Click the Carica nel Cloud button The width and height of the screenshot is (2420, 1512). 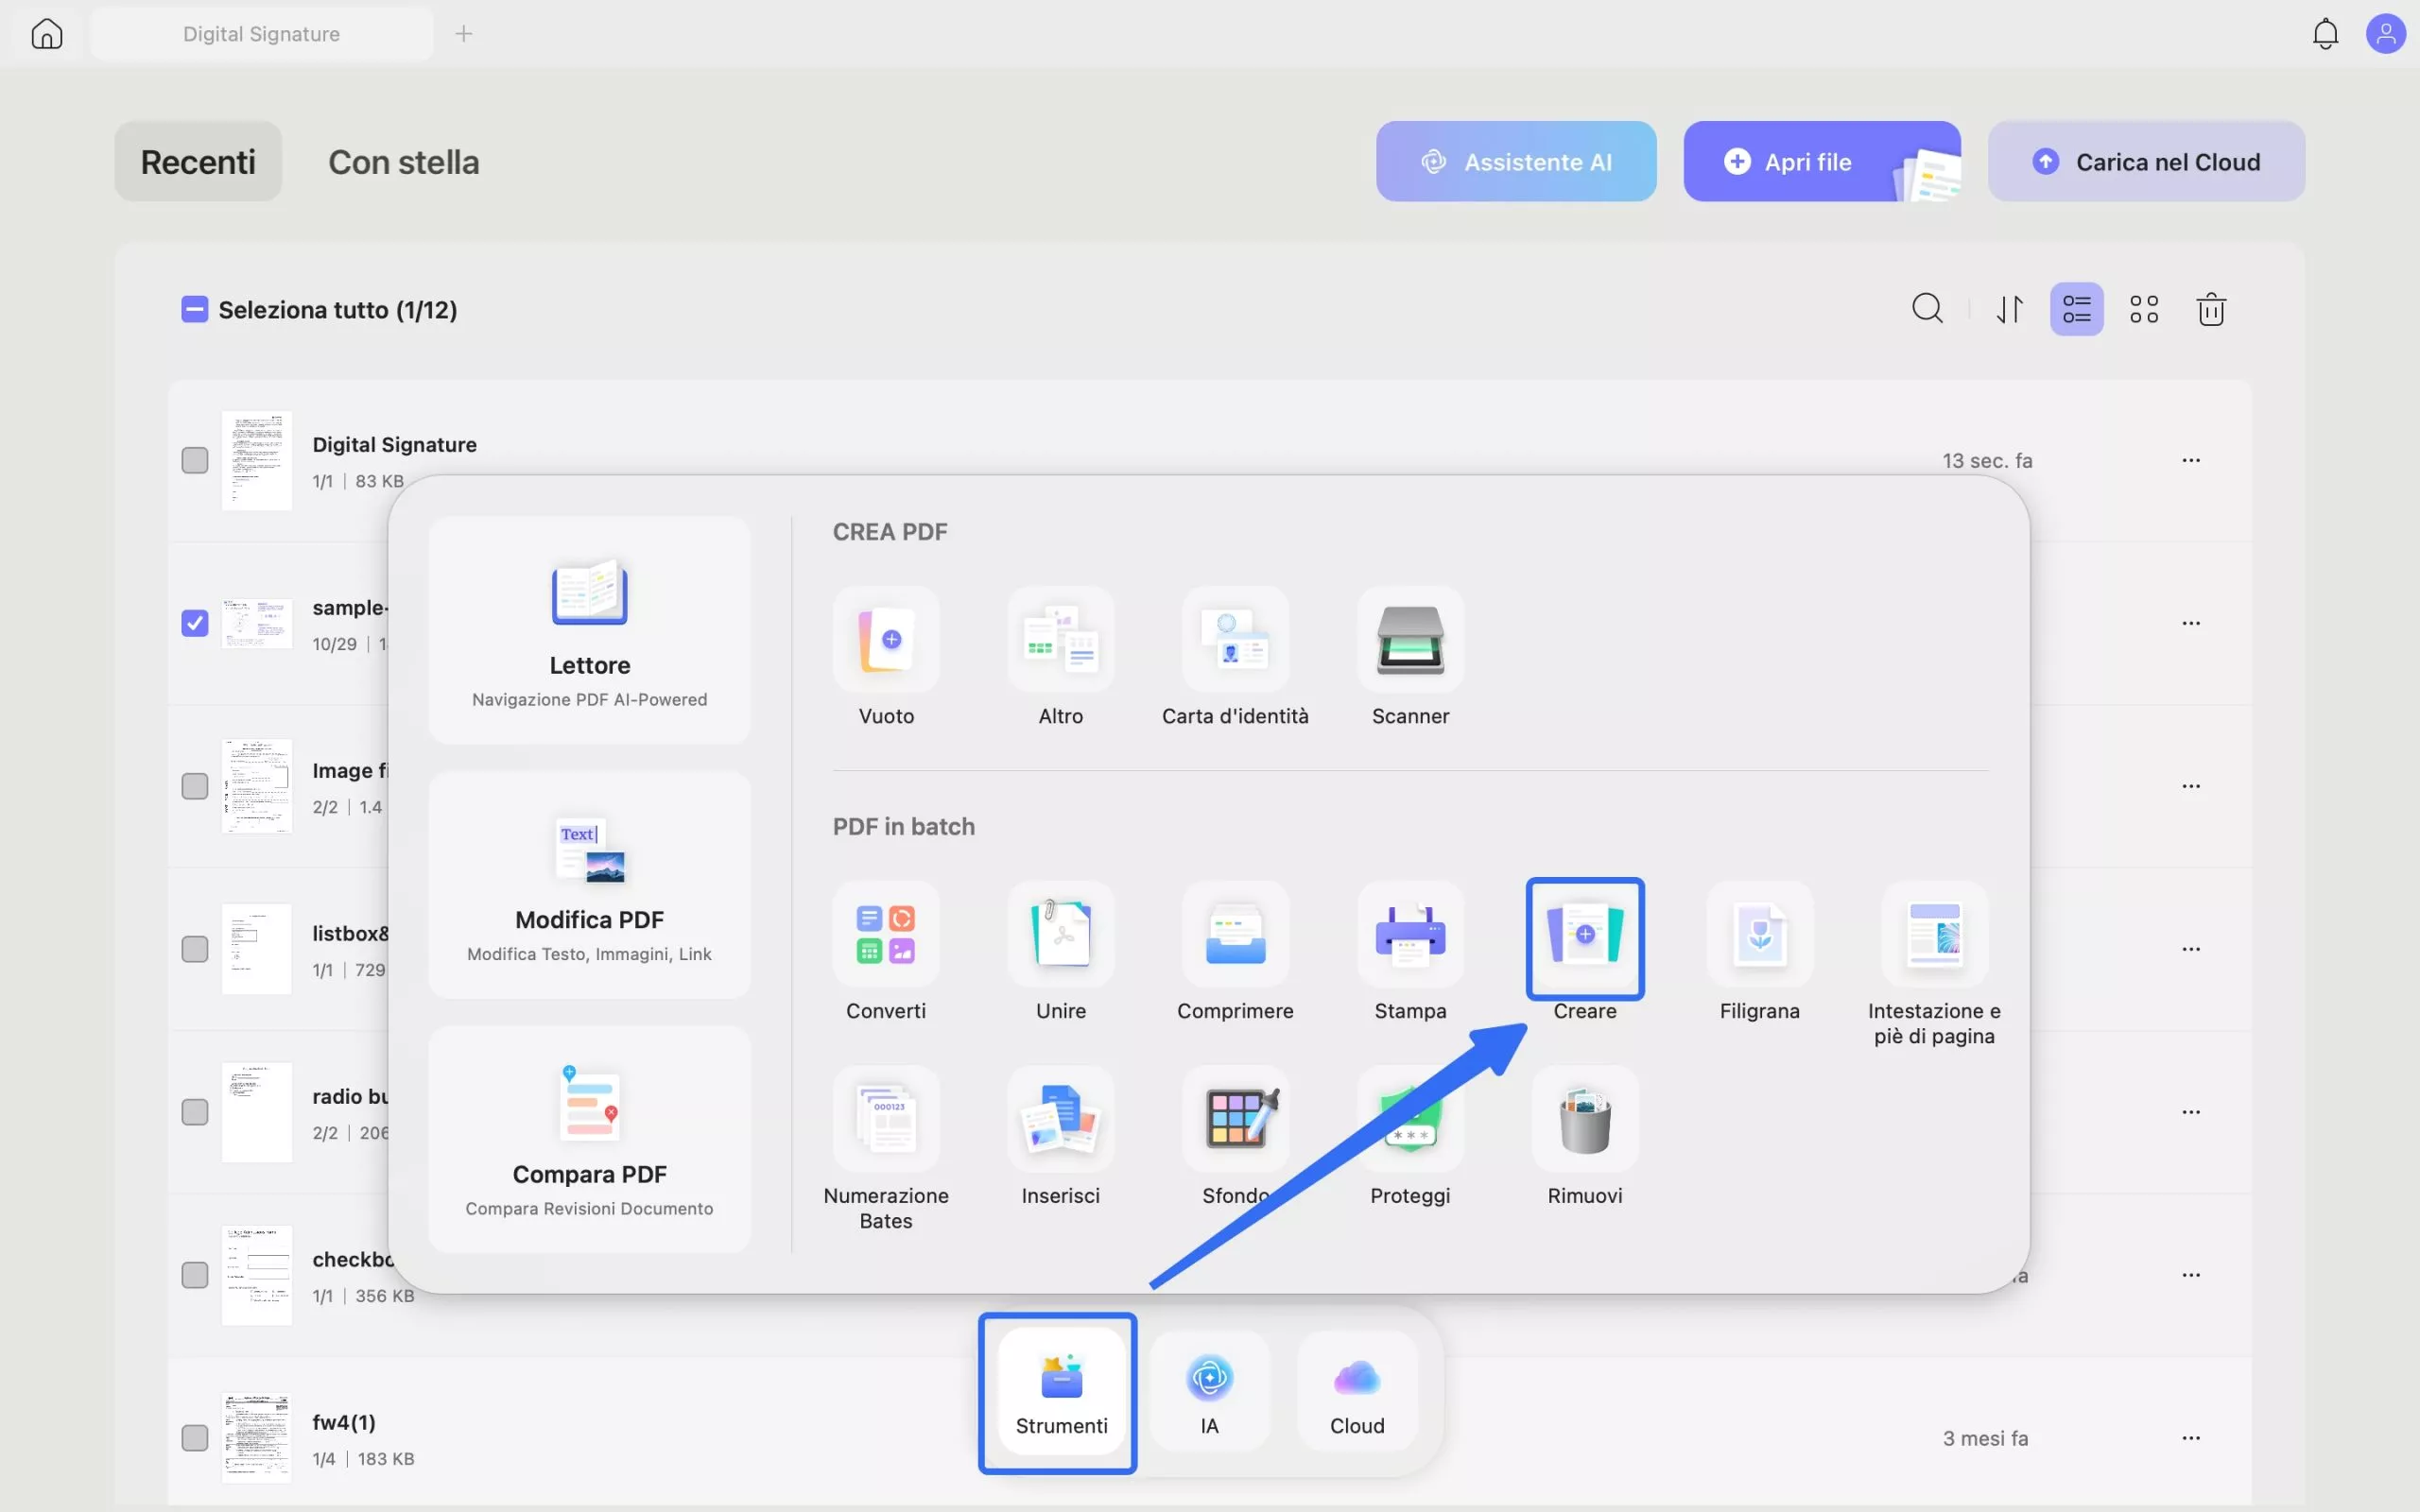point(2146,161)
